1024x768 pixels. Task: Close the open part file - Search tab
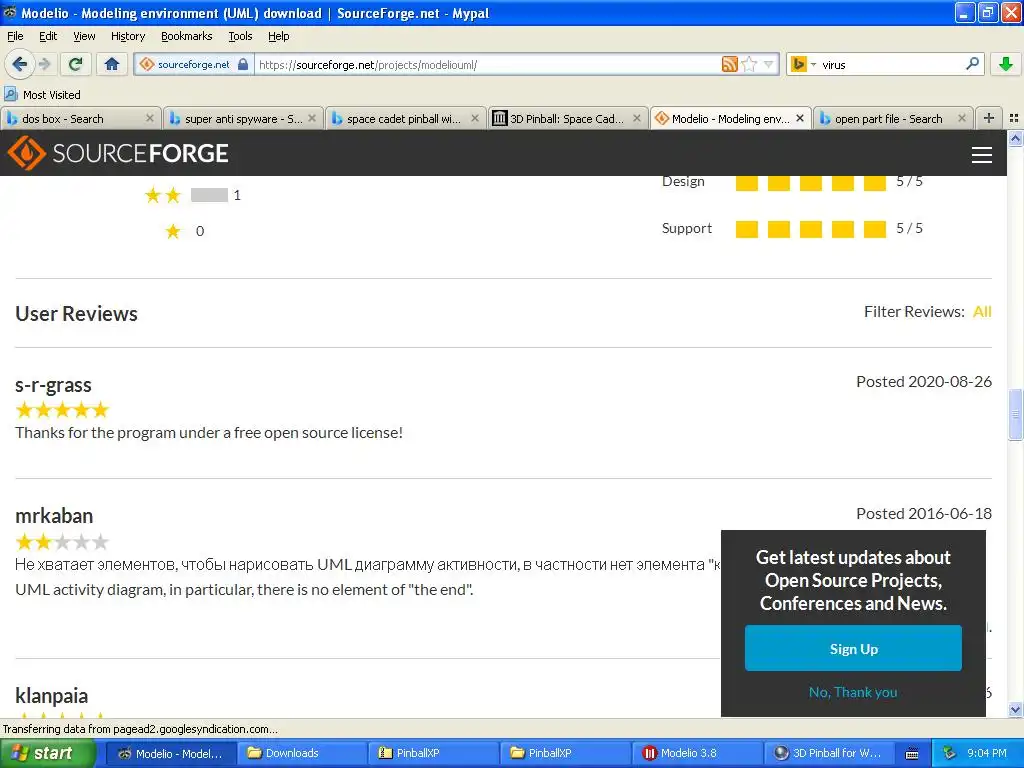pos(962,118)
